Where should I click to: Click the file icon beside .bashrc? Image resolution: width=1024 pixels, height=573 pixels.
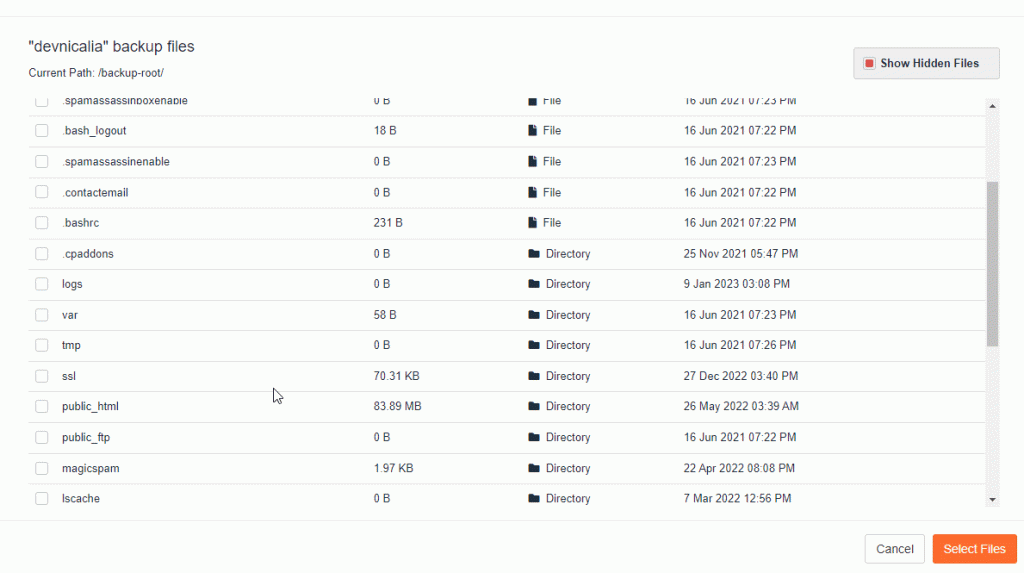(x=533, y=223)
